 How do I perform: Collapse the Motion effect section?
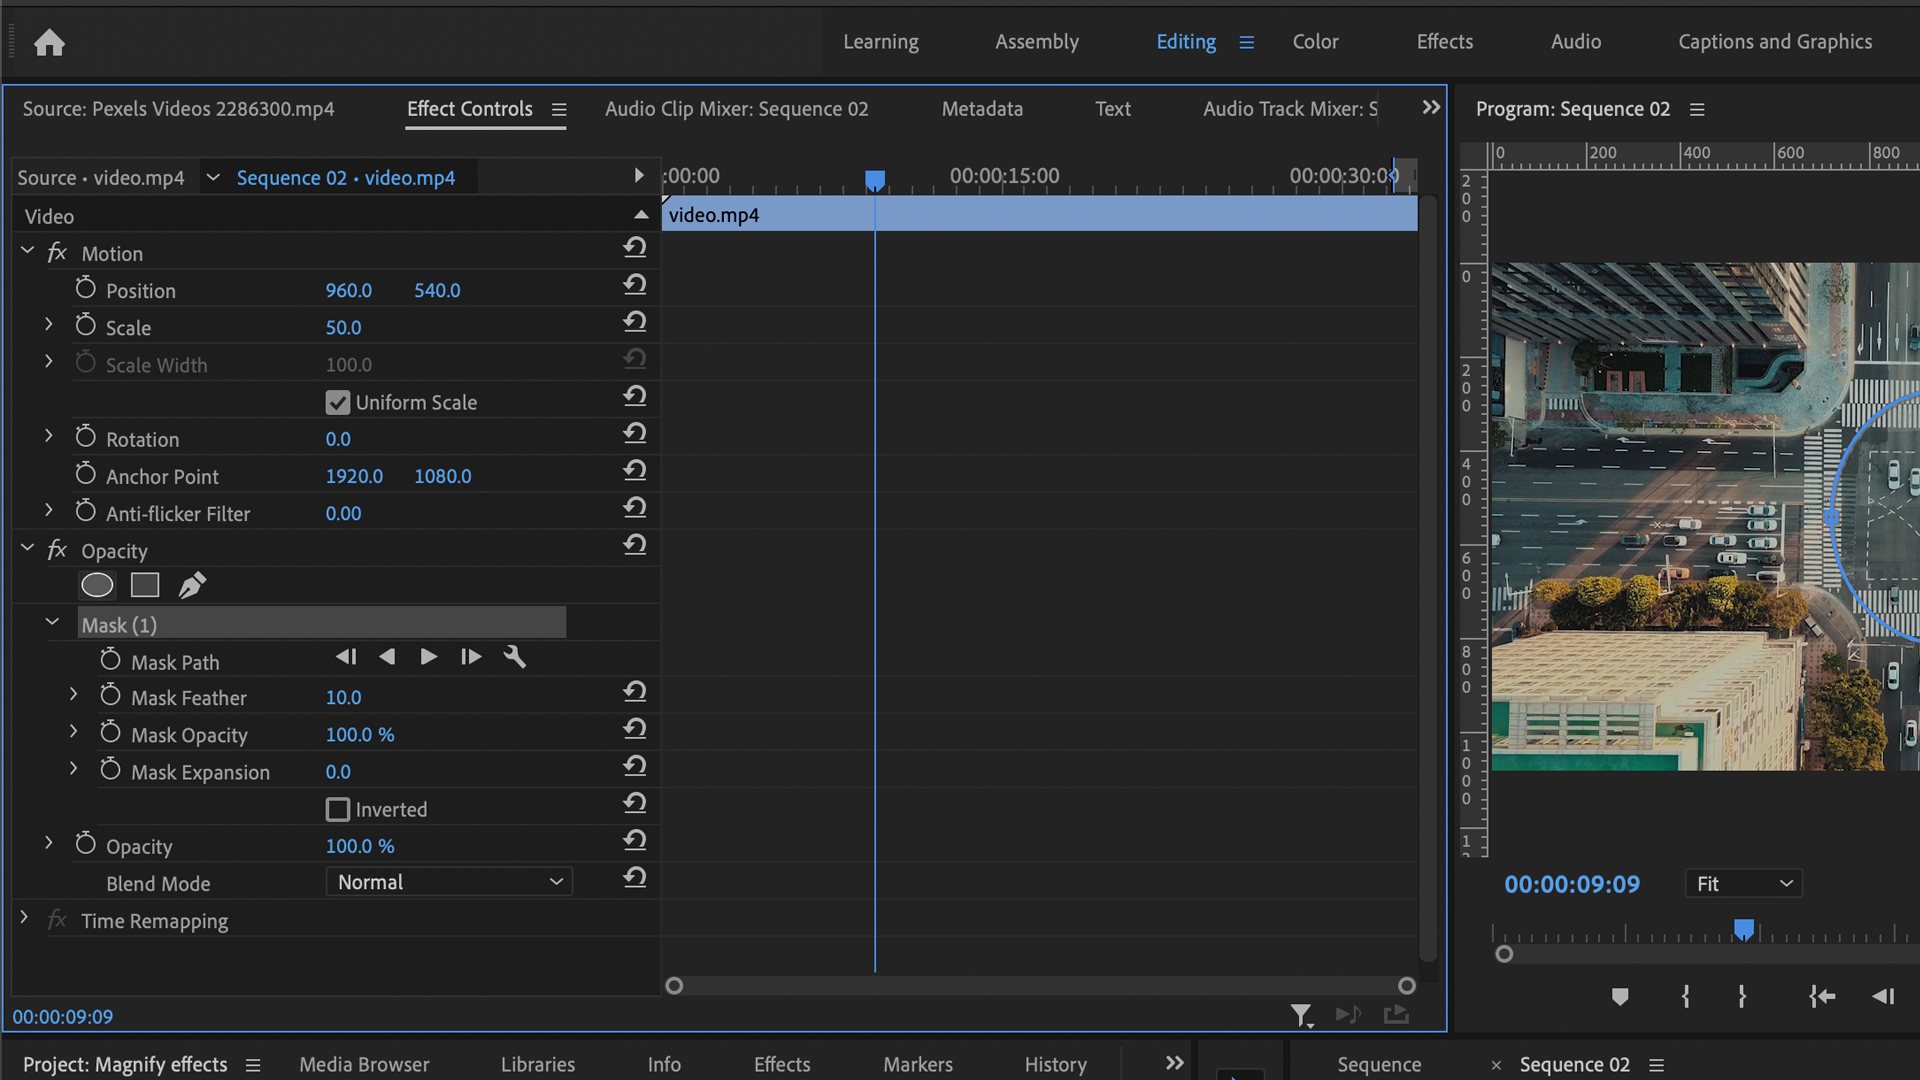(x=27, y=250)
